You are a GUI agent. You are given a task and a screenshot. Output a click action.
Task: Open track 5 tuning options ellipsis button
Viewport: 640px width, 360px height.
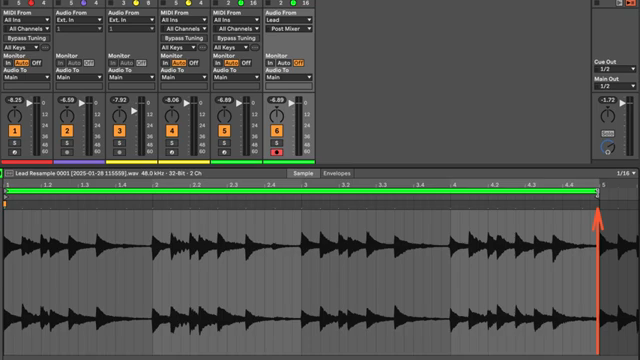pos(255,48)
